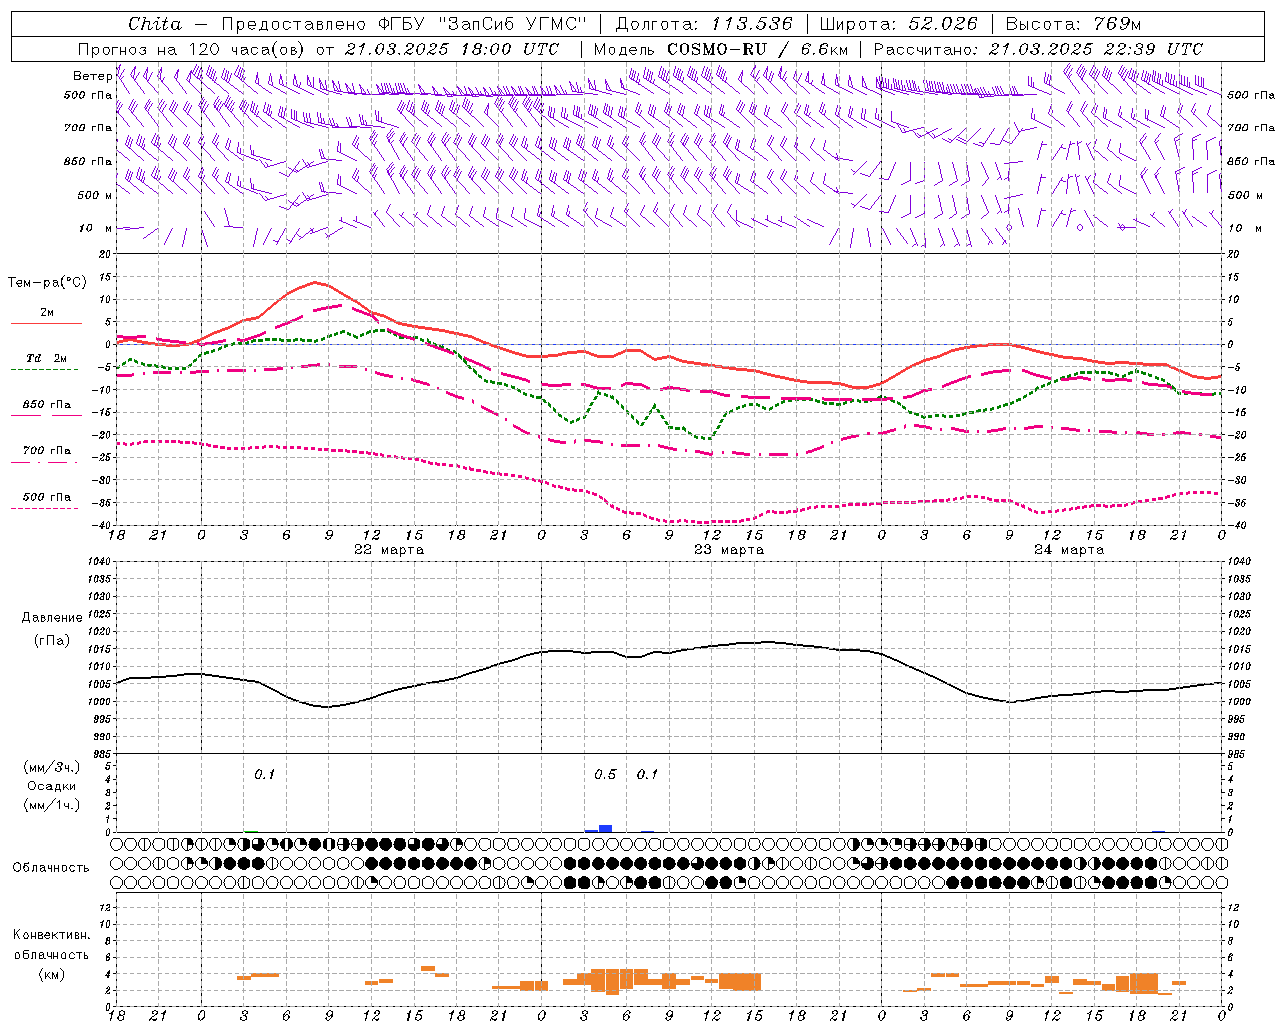The width and height of the screenshot is (1280, 1024).
Task: Click the '22 марта' date label
Action: tap(389, 550)
